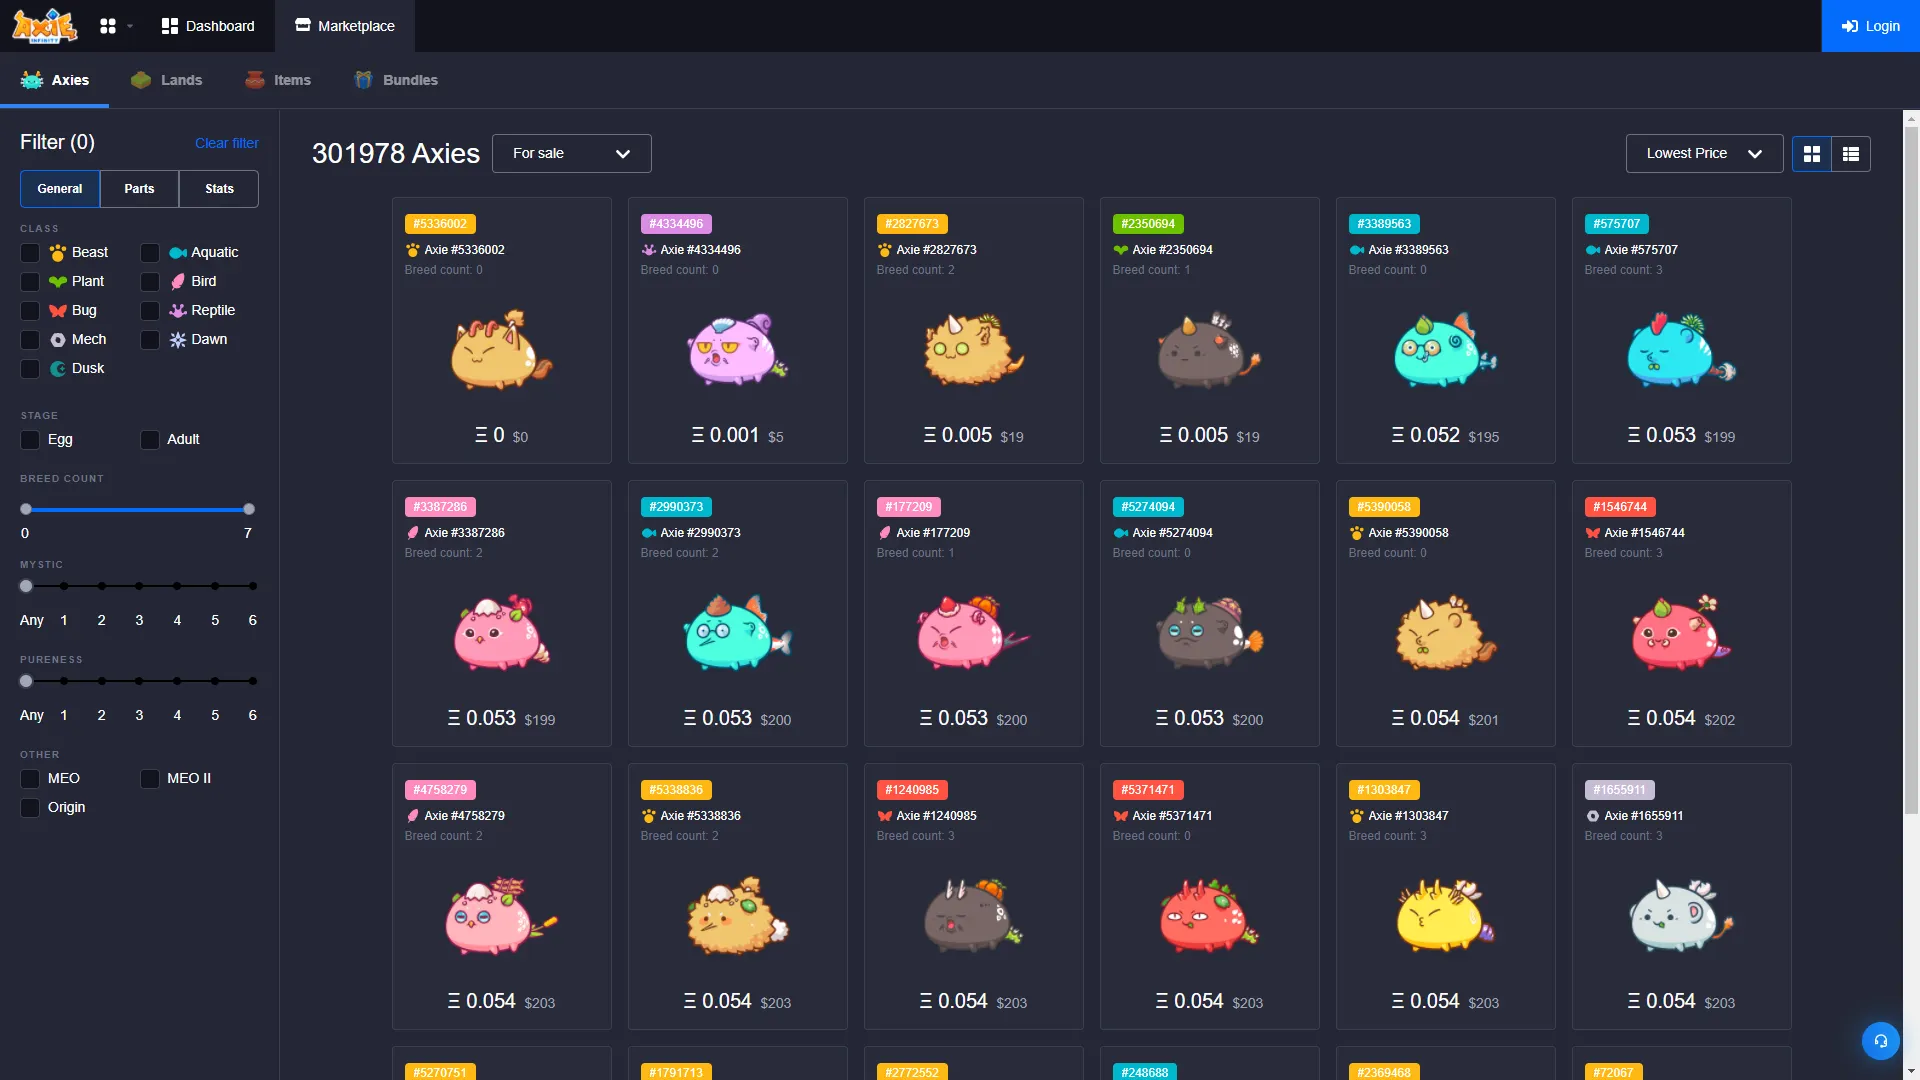
Task: Click the Beast class paw icon
Action: click(x=57, y=252)
